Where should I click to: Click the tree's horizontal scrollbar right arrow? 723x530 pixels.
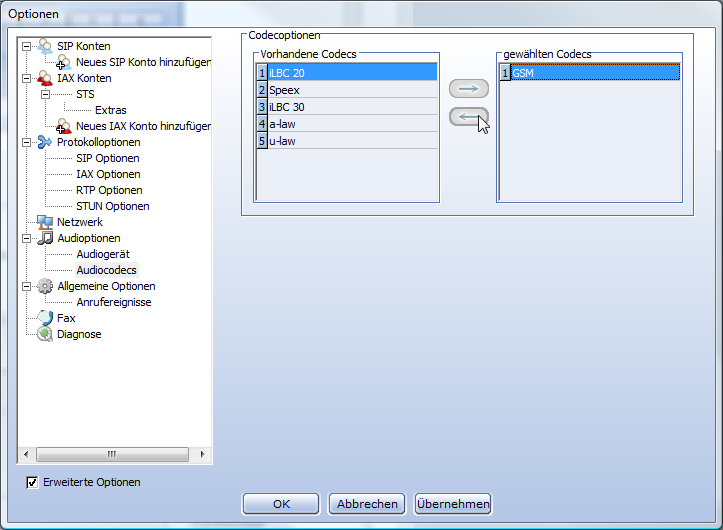tap(202, 454)
